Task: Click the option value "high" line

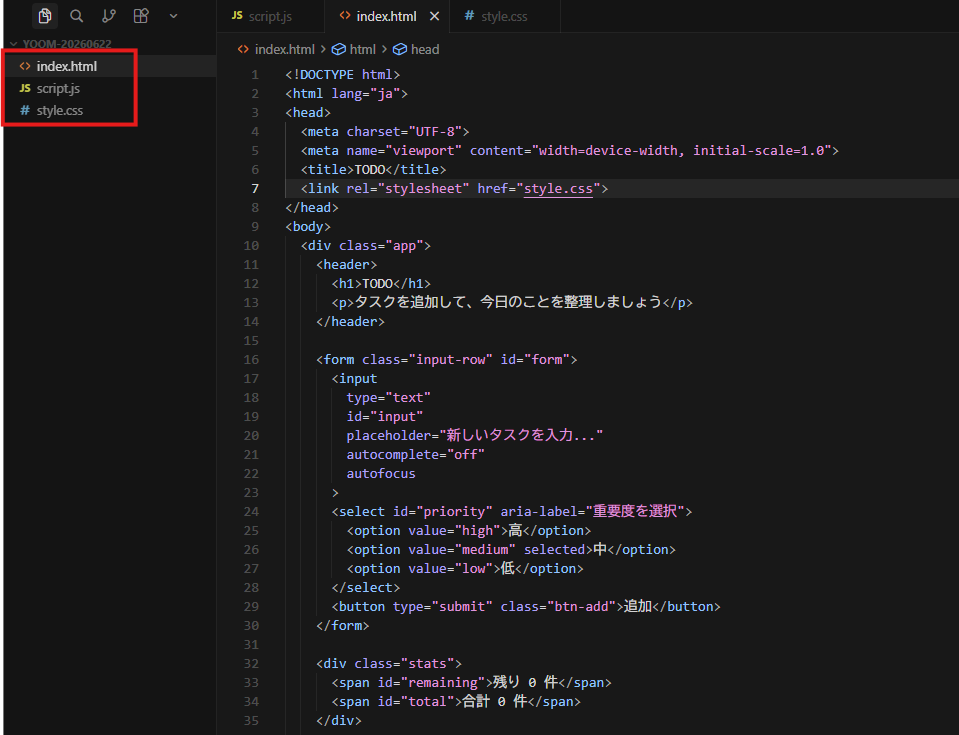Action: tap(468, 530)
